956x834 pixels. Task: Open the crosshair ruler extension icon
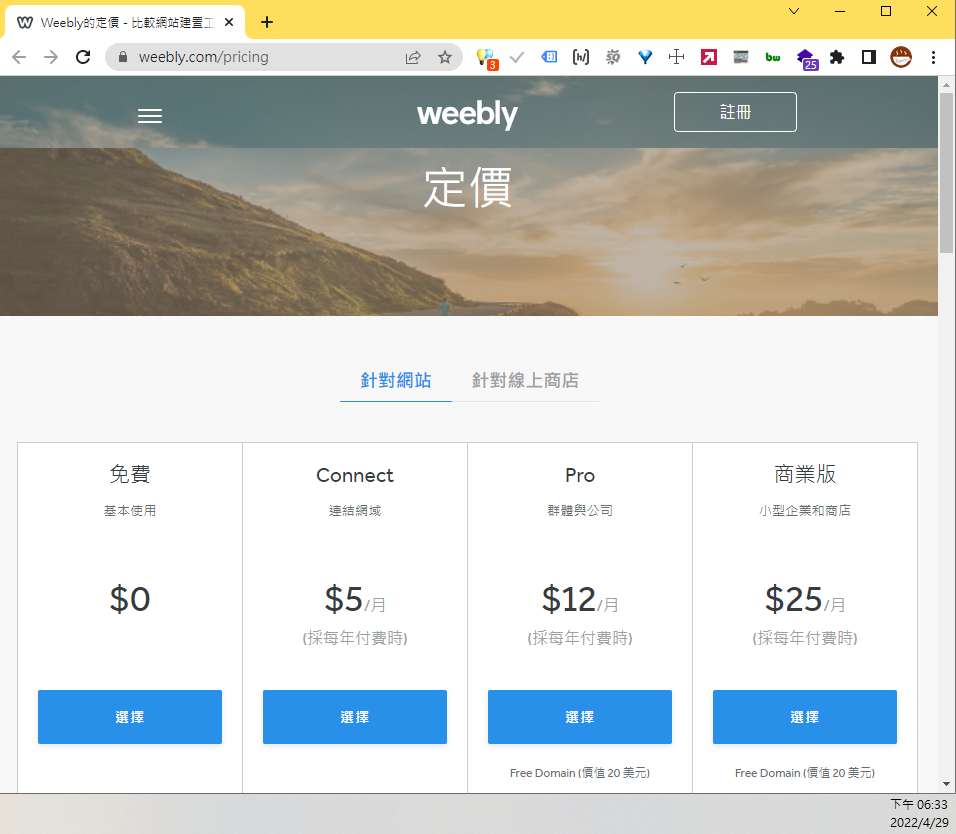pyautogui.click(x=677, y=57)
